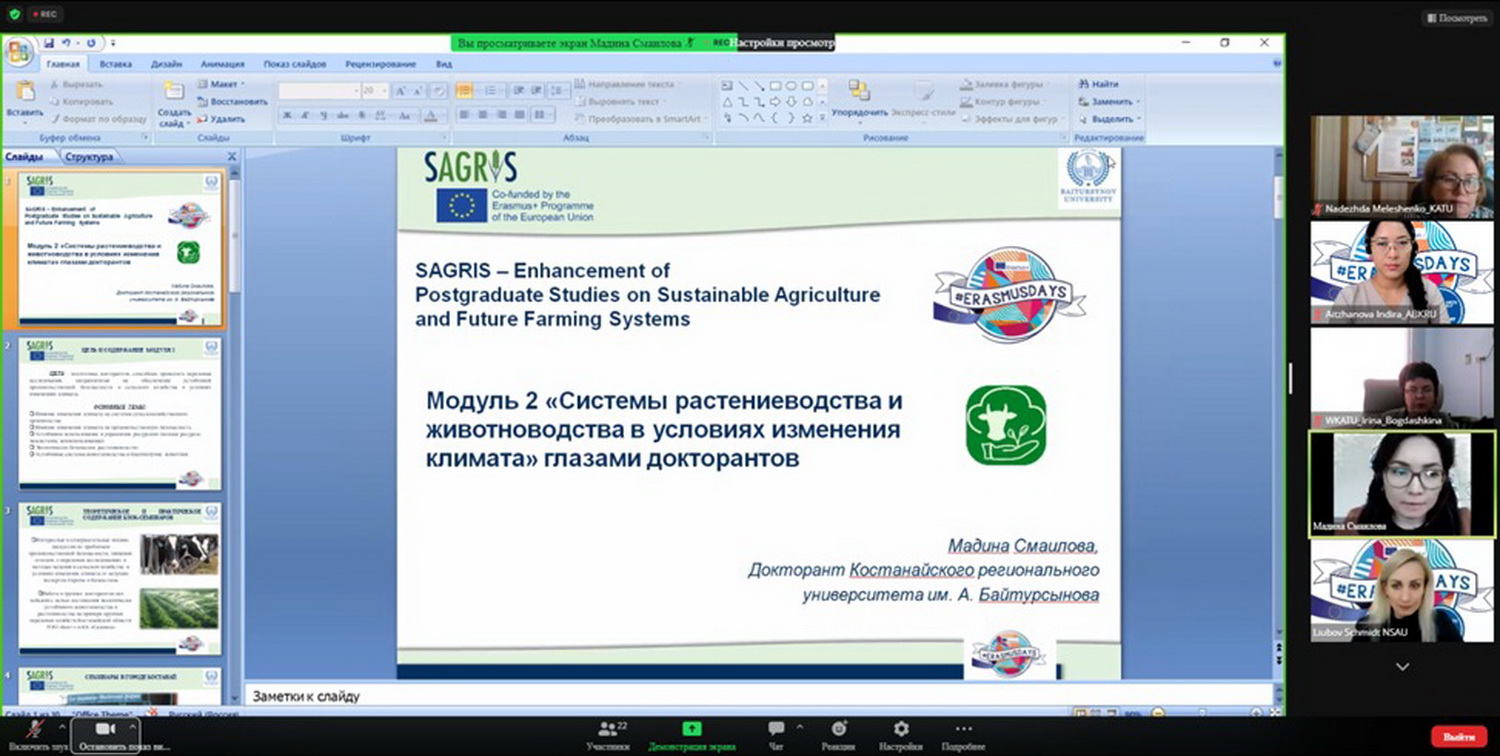Create a new slide with Создать слайд
This screenshot has height=756, width=1500.
tap(174, 104)
